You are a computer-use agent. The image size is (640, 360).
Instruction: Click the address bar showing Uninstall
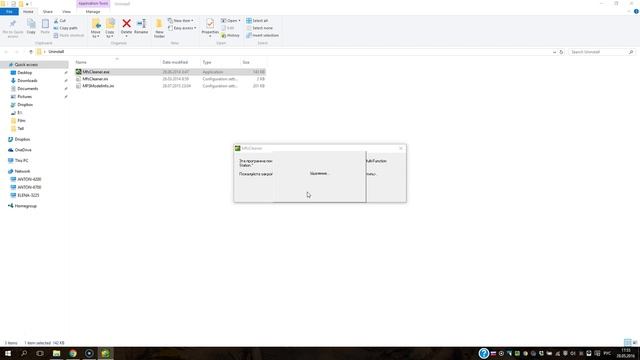[294, 52]
